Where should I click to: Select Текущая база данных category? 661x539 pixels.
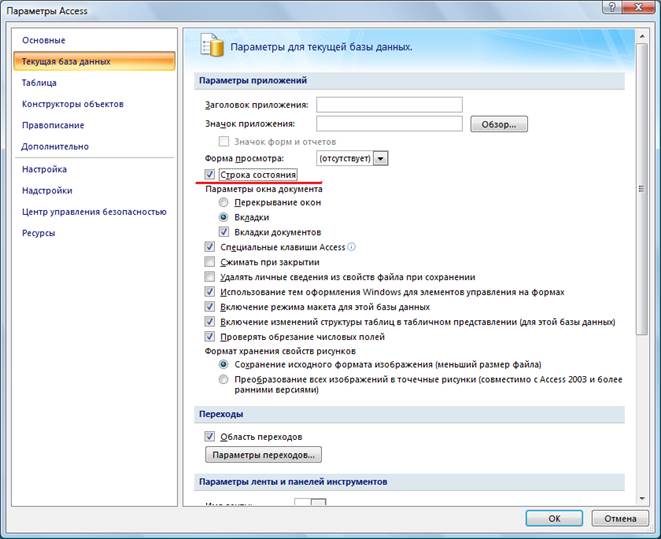94,62
